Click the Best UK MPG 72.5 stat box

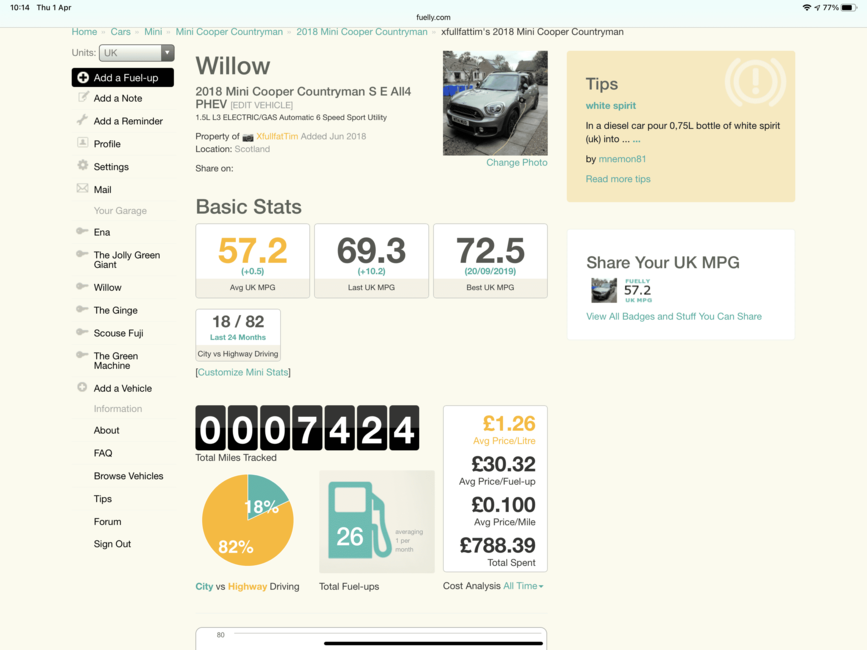(x=490, y=261)
